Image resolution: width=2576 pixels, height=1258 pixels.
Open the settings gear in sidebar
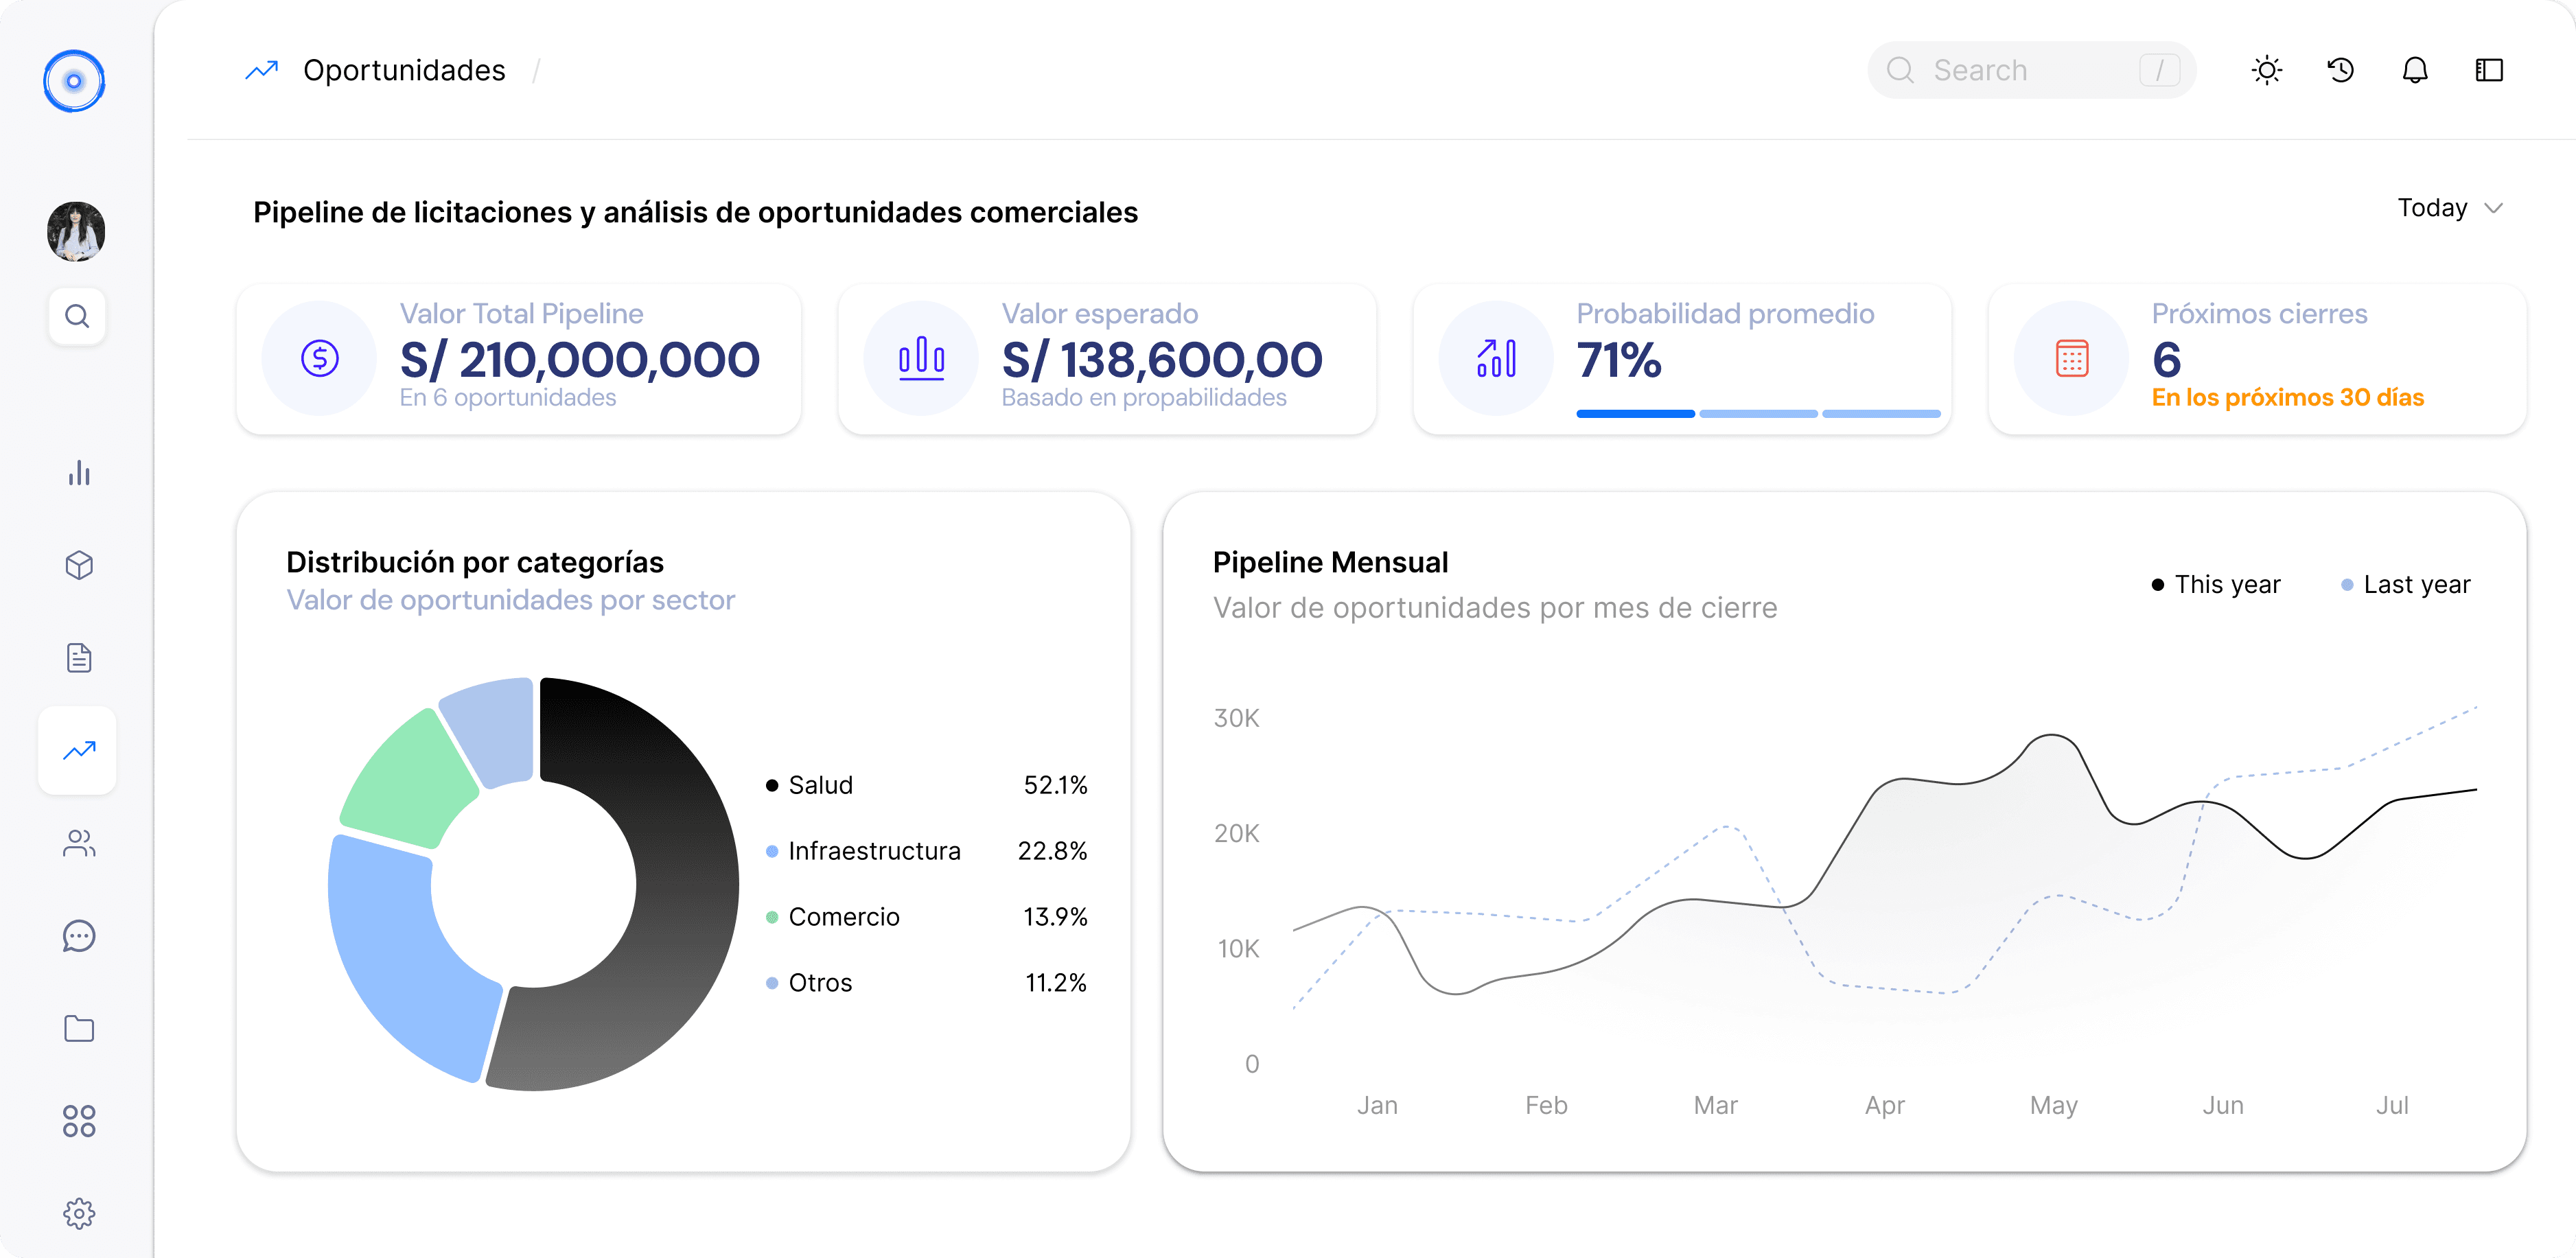[x=79, y=1213]
